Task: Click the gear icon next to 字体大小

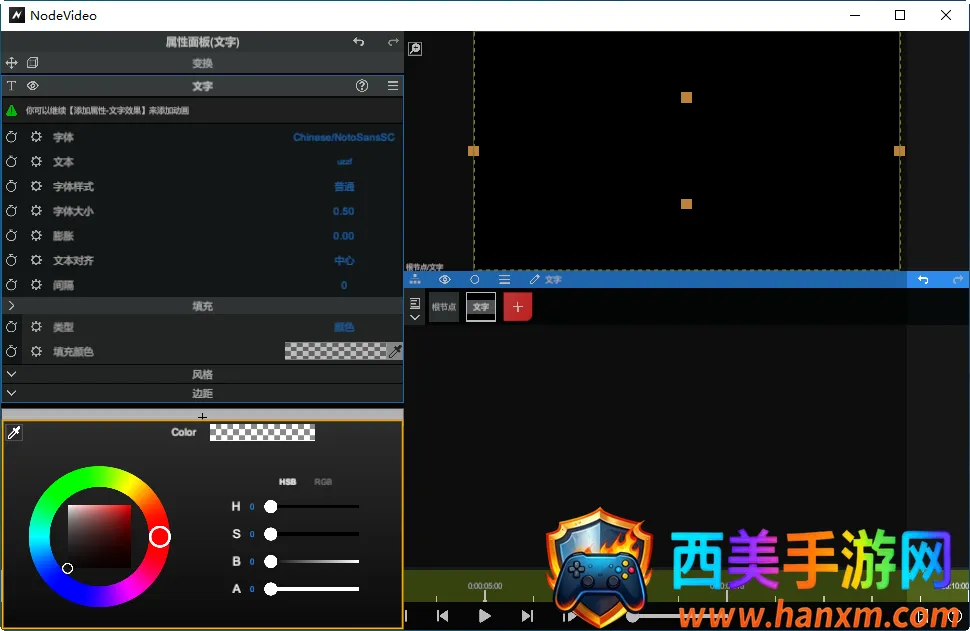Action: coord(36,211)
